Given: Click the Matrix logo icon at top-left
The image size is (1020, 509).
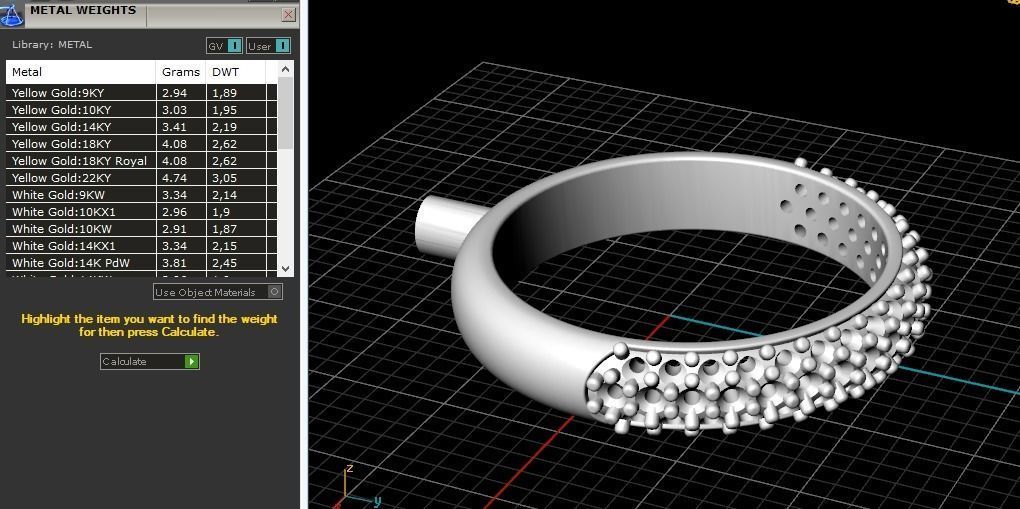Looking at the screenshot, I should pyautogui.click(x=12, y=14).
